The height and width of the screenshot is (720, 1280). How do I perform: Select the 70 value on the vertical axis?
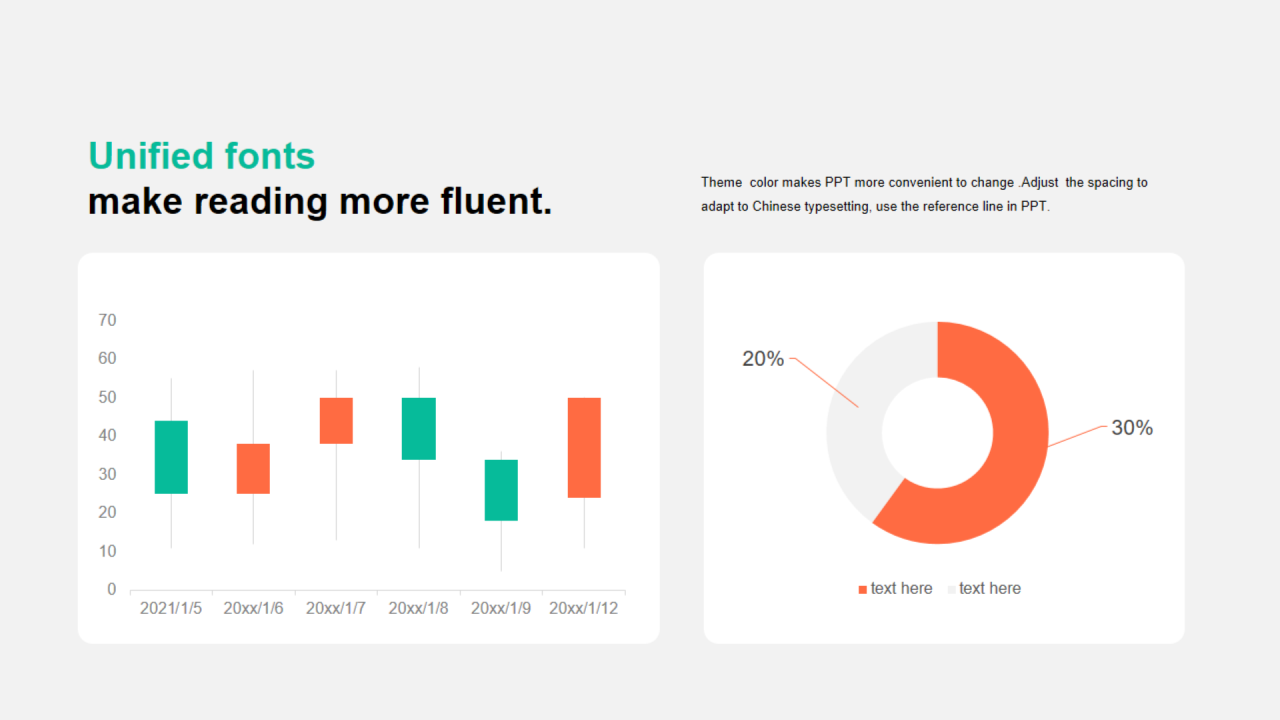click(107, 320)
